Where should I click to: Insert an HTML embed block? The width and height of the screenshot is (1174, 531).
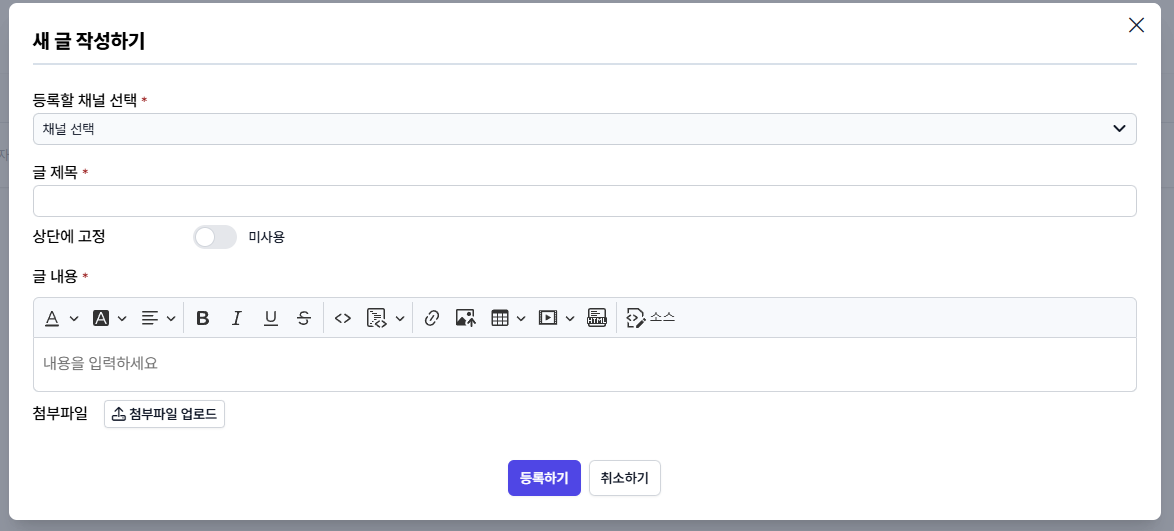tap(597, 318)
